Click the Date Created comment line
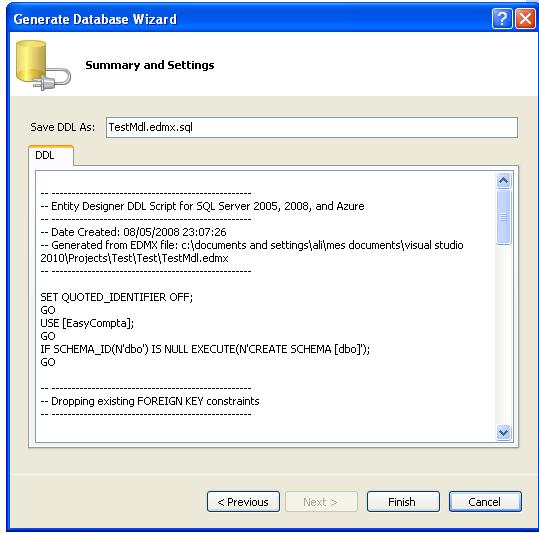Viewport: 539px width, 533px height. [133, 232]
